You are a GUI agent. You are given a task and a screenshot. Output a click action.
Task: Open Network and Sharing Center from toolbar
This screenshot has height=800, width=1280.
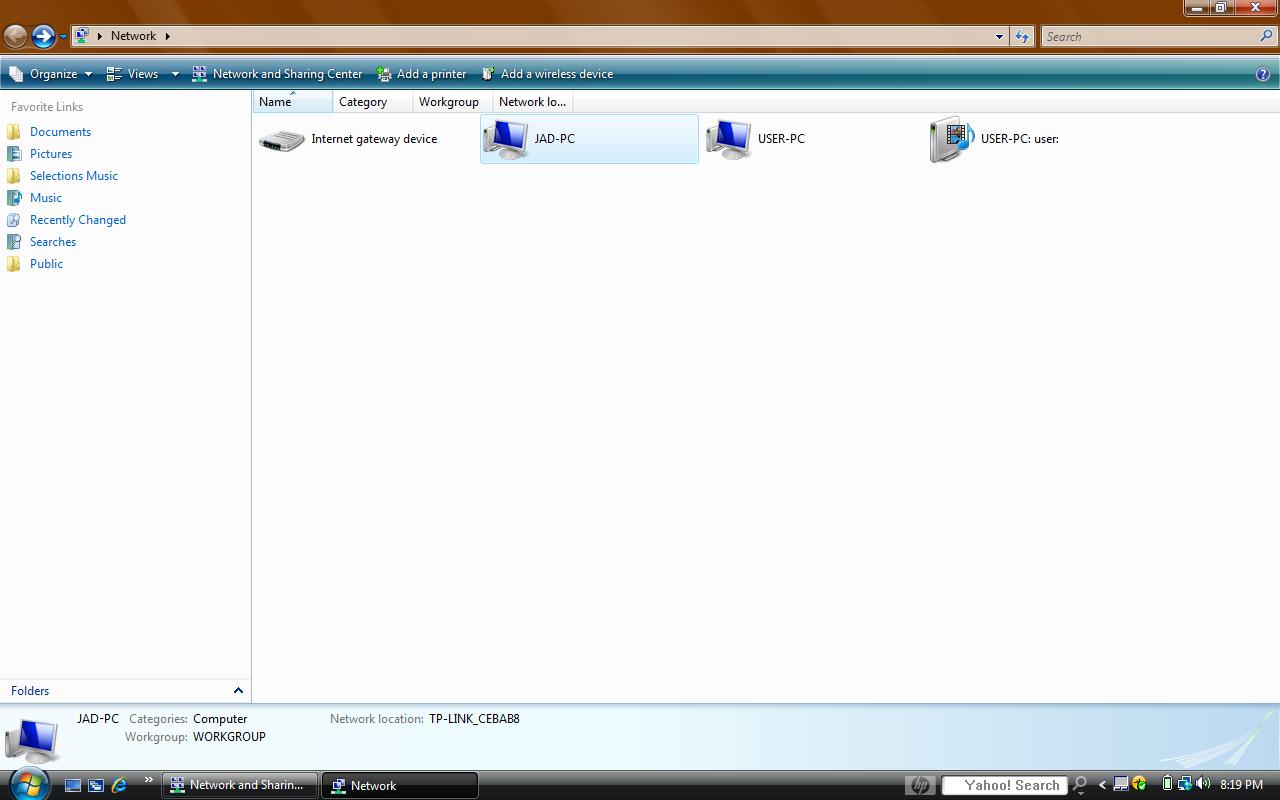[277, 74]
